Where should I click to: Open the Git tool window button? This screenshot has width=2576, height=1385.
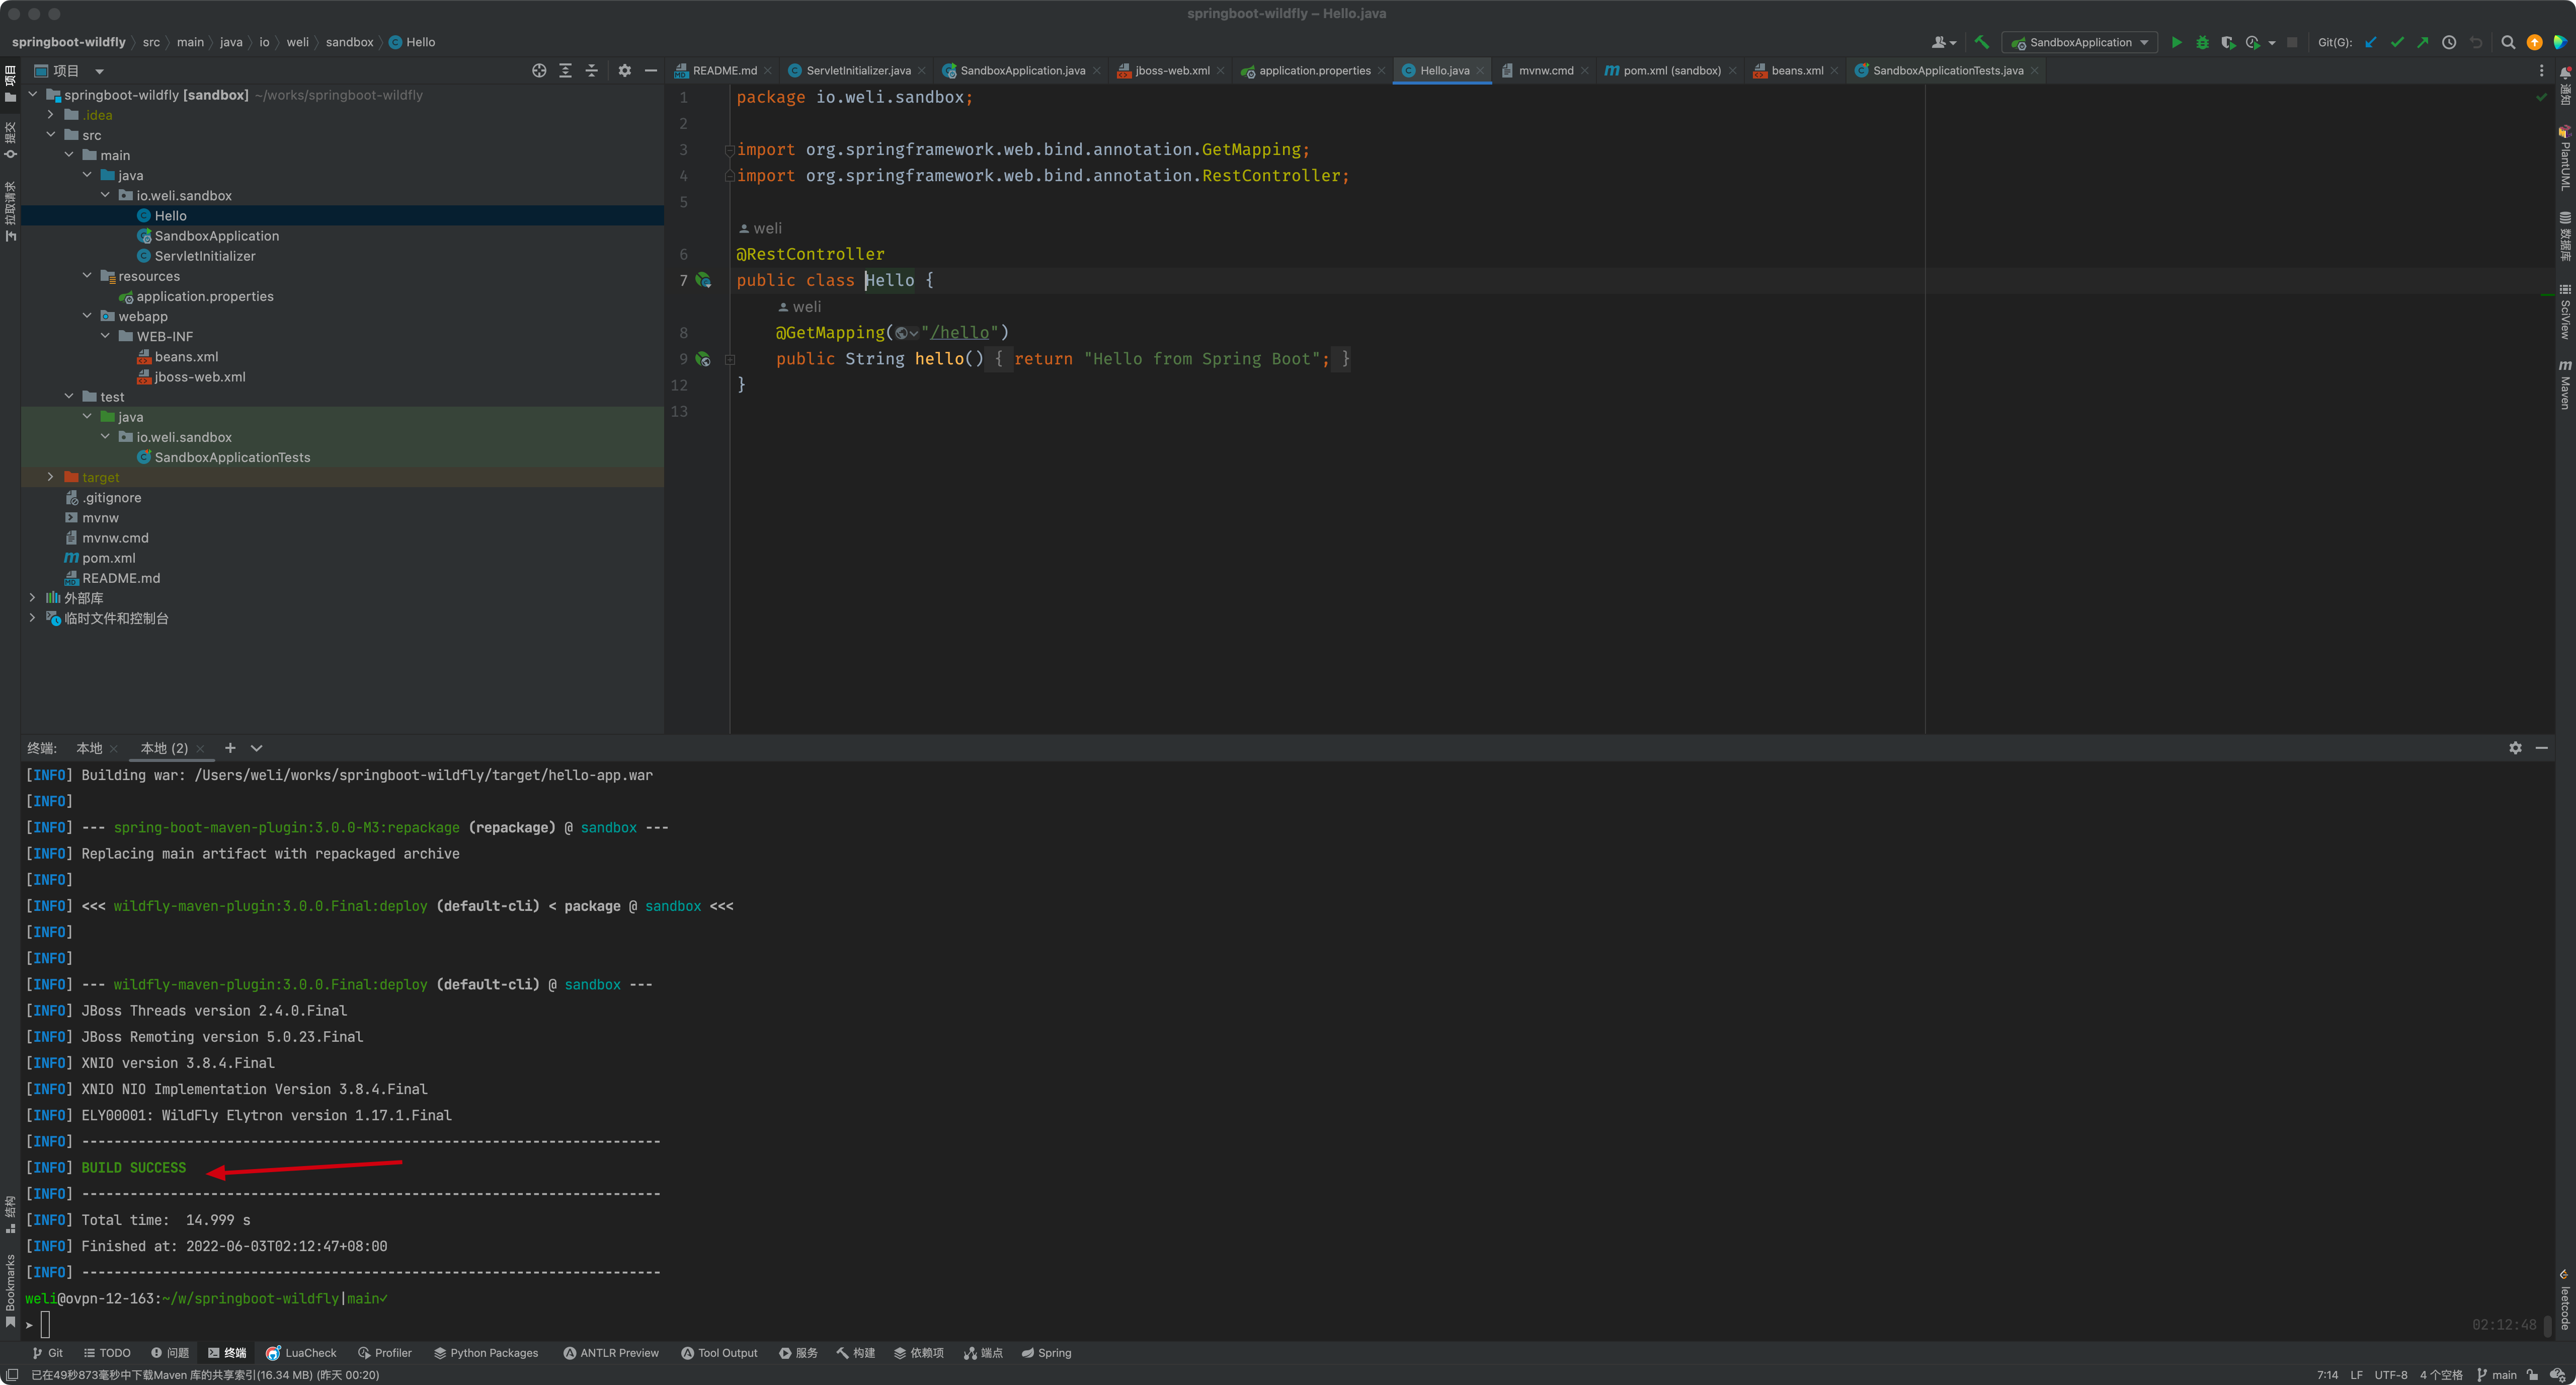[47, 1353]
